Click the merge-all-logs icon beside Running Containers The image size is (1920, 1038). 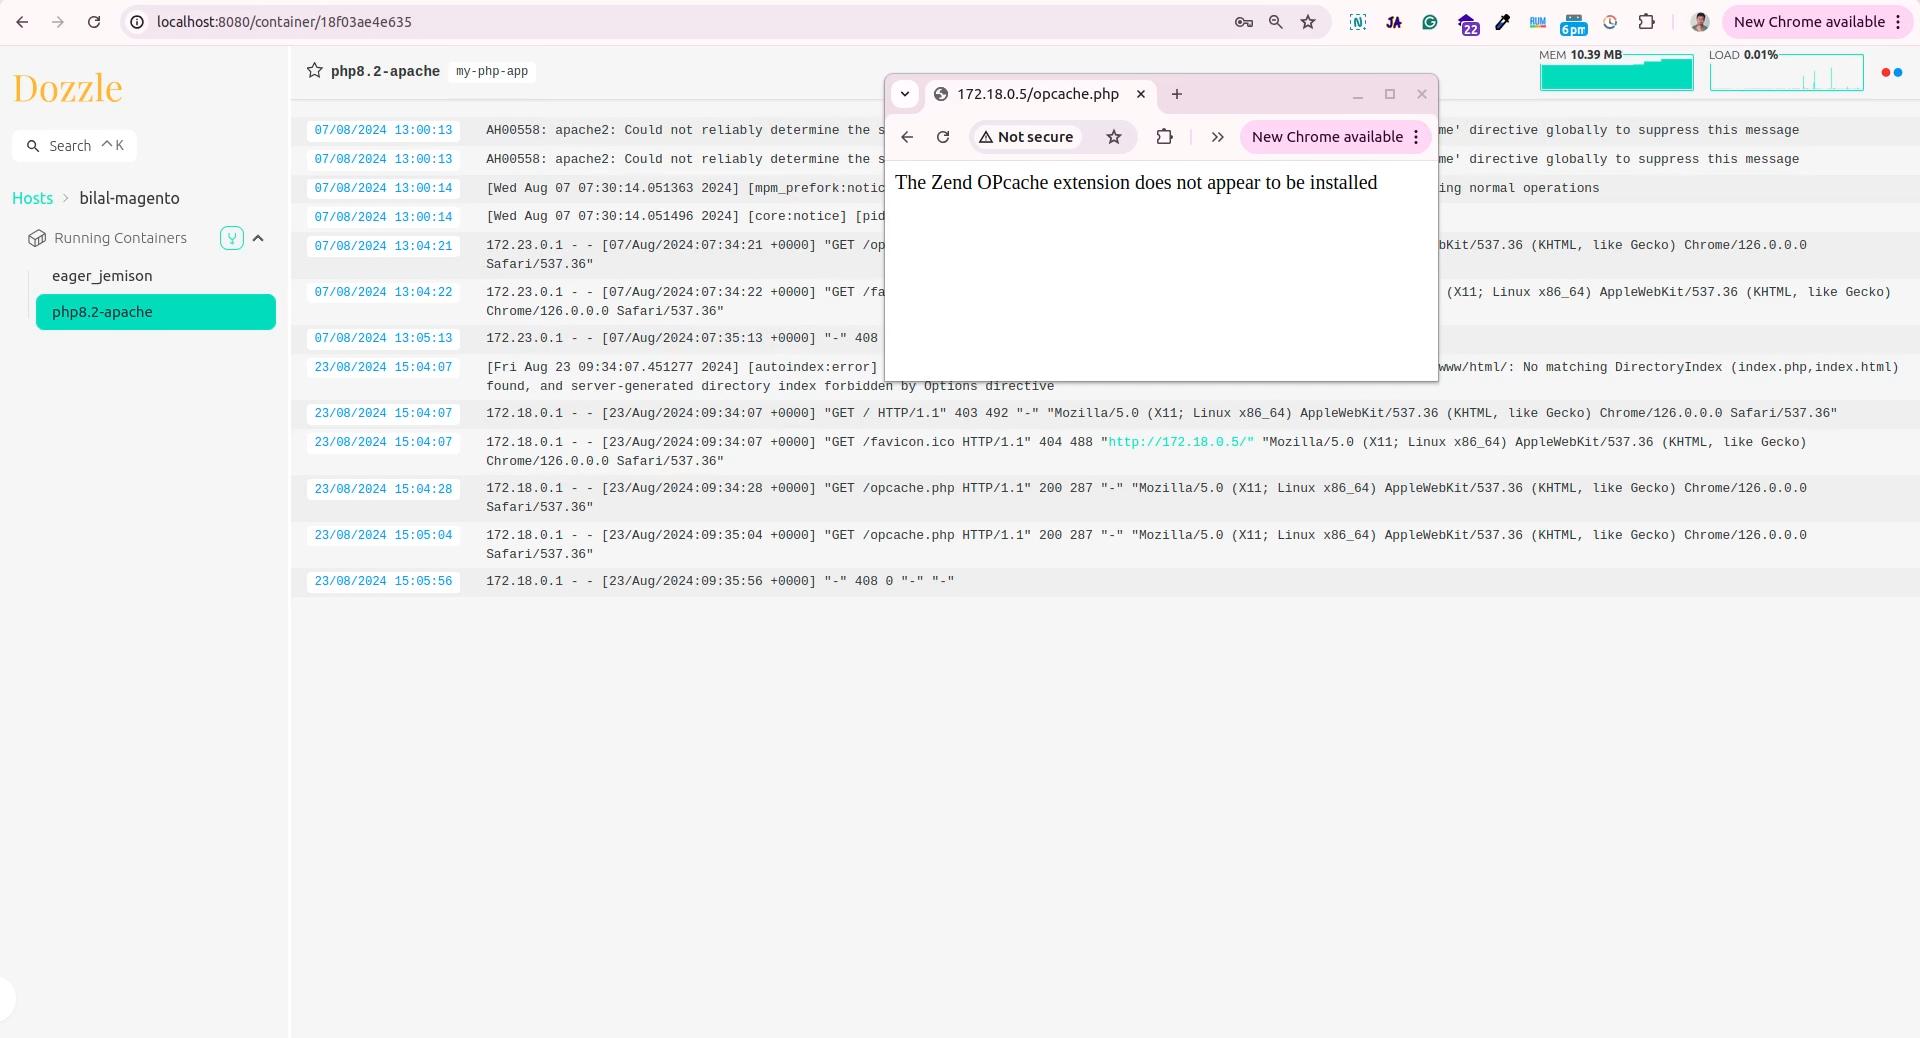pyautogui.click(x=232, y=238)
